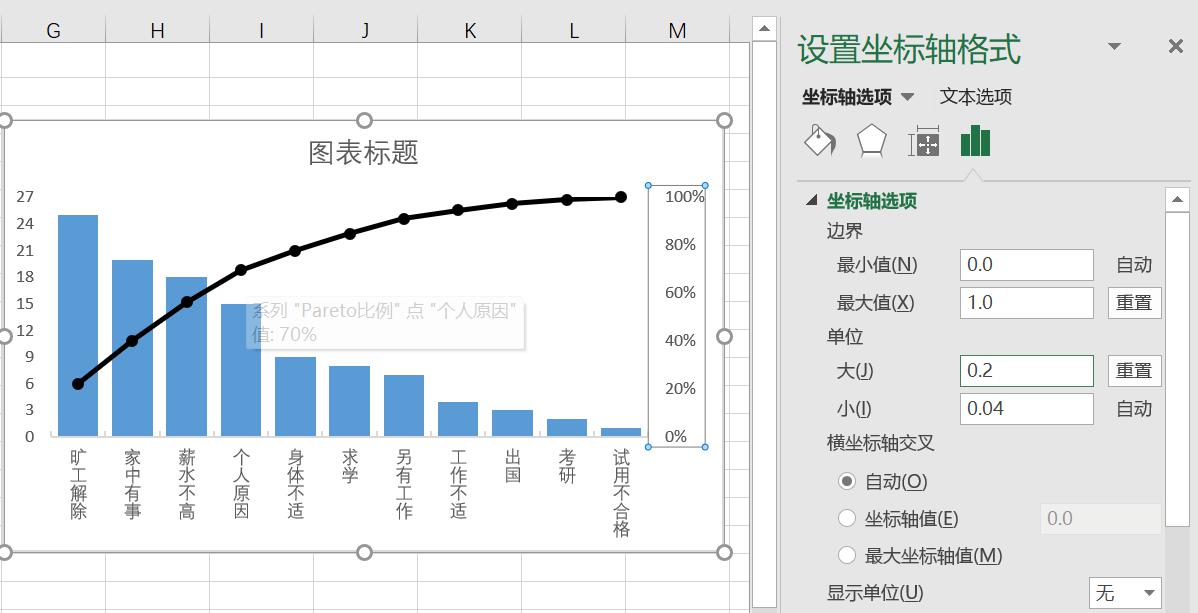Select the 旷工解除 bar

tap(78, 326)
